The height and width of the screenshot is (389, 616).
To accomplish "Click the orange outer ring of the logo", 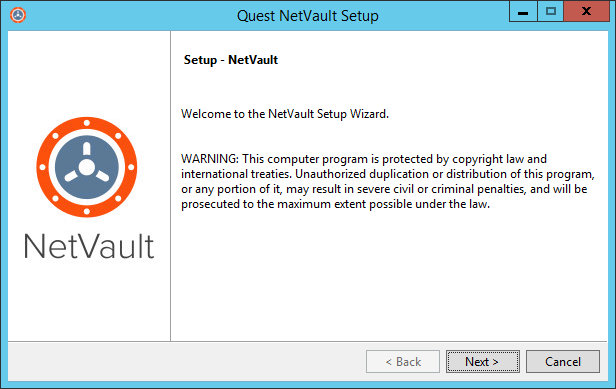I will (87, 123).
